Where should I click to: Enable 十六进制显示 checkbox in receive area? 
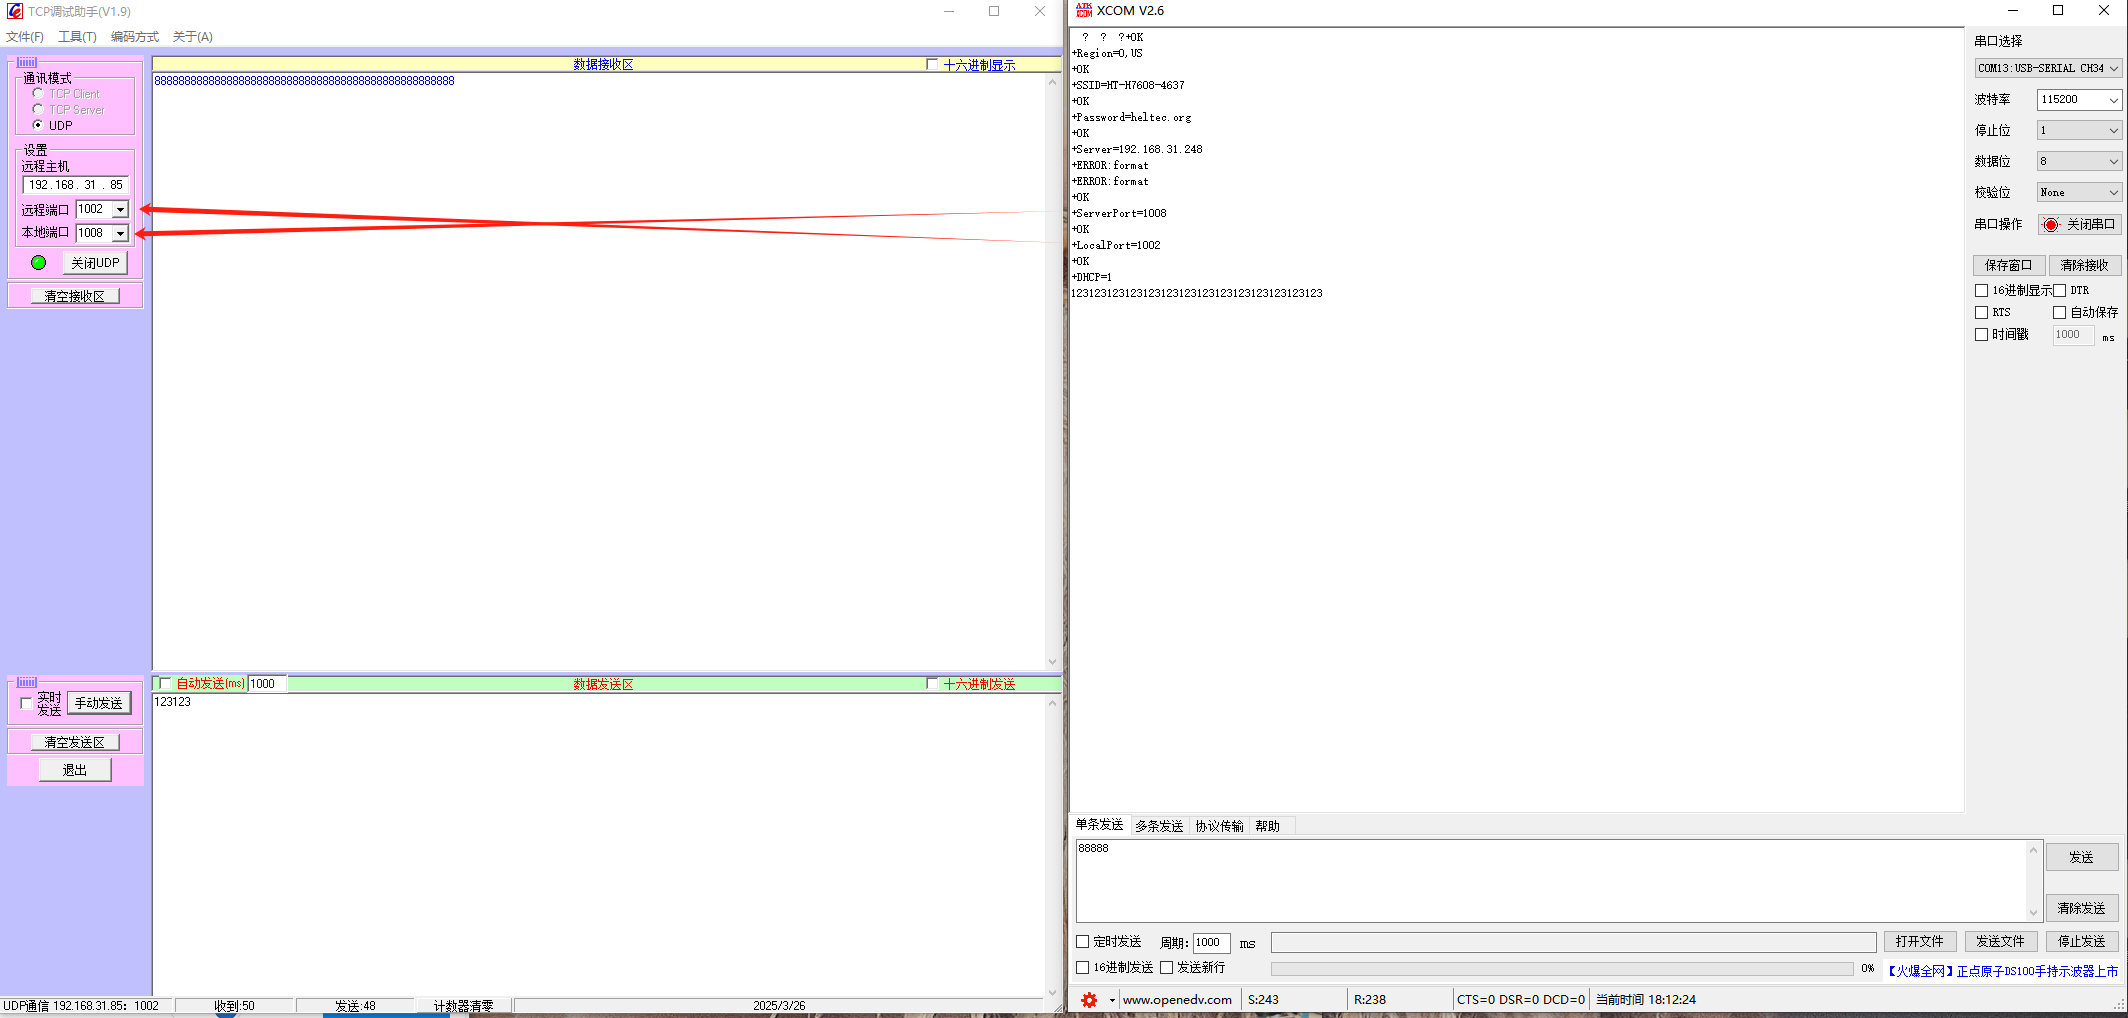click(932, 65)
